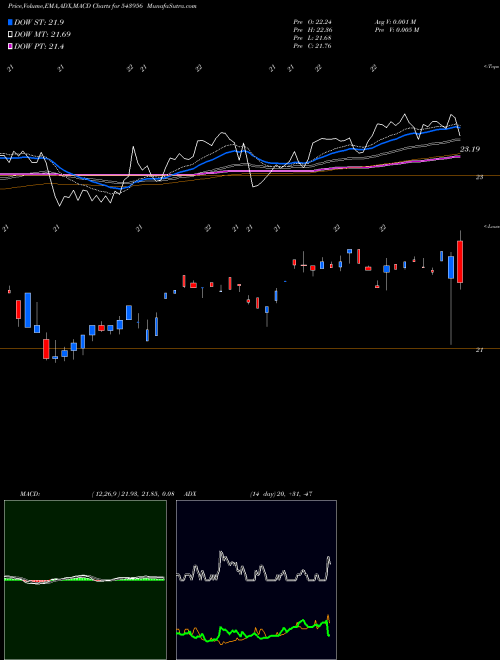Click the '<Tops' label at right edge
The height and width of the screenshot is (660, 500).
(x=491, y=67)
